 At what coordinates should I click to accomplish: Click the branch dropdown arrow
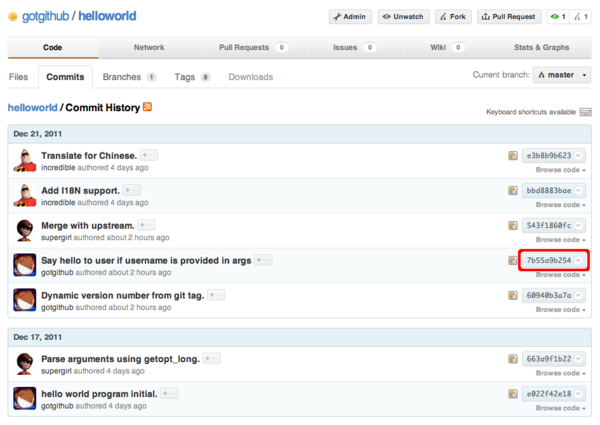coord(584,75)
